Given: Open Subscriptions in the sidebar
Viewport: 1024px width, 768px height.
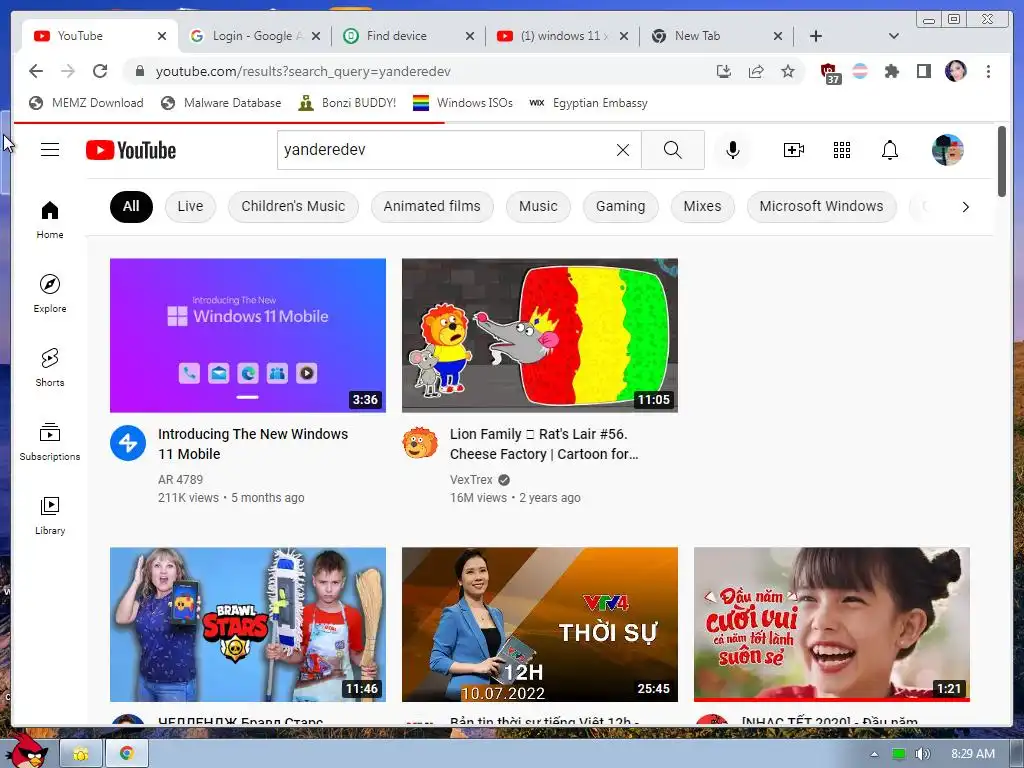Looking at the screenshot, I should tap(50, 442).
